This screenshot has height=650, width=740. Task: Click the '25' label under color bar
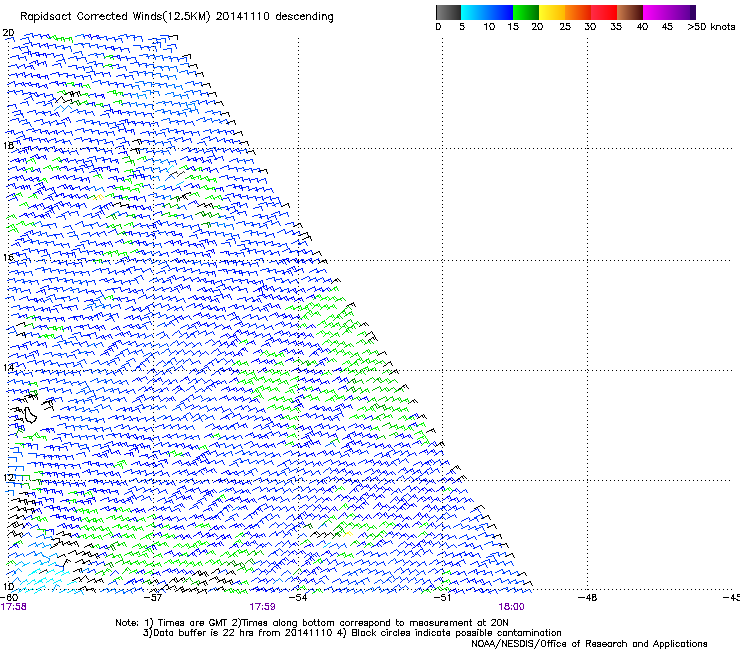[565, 27]
